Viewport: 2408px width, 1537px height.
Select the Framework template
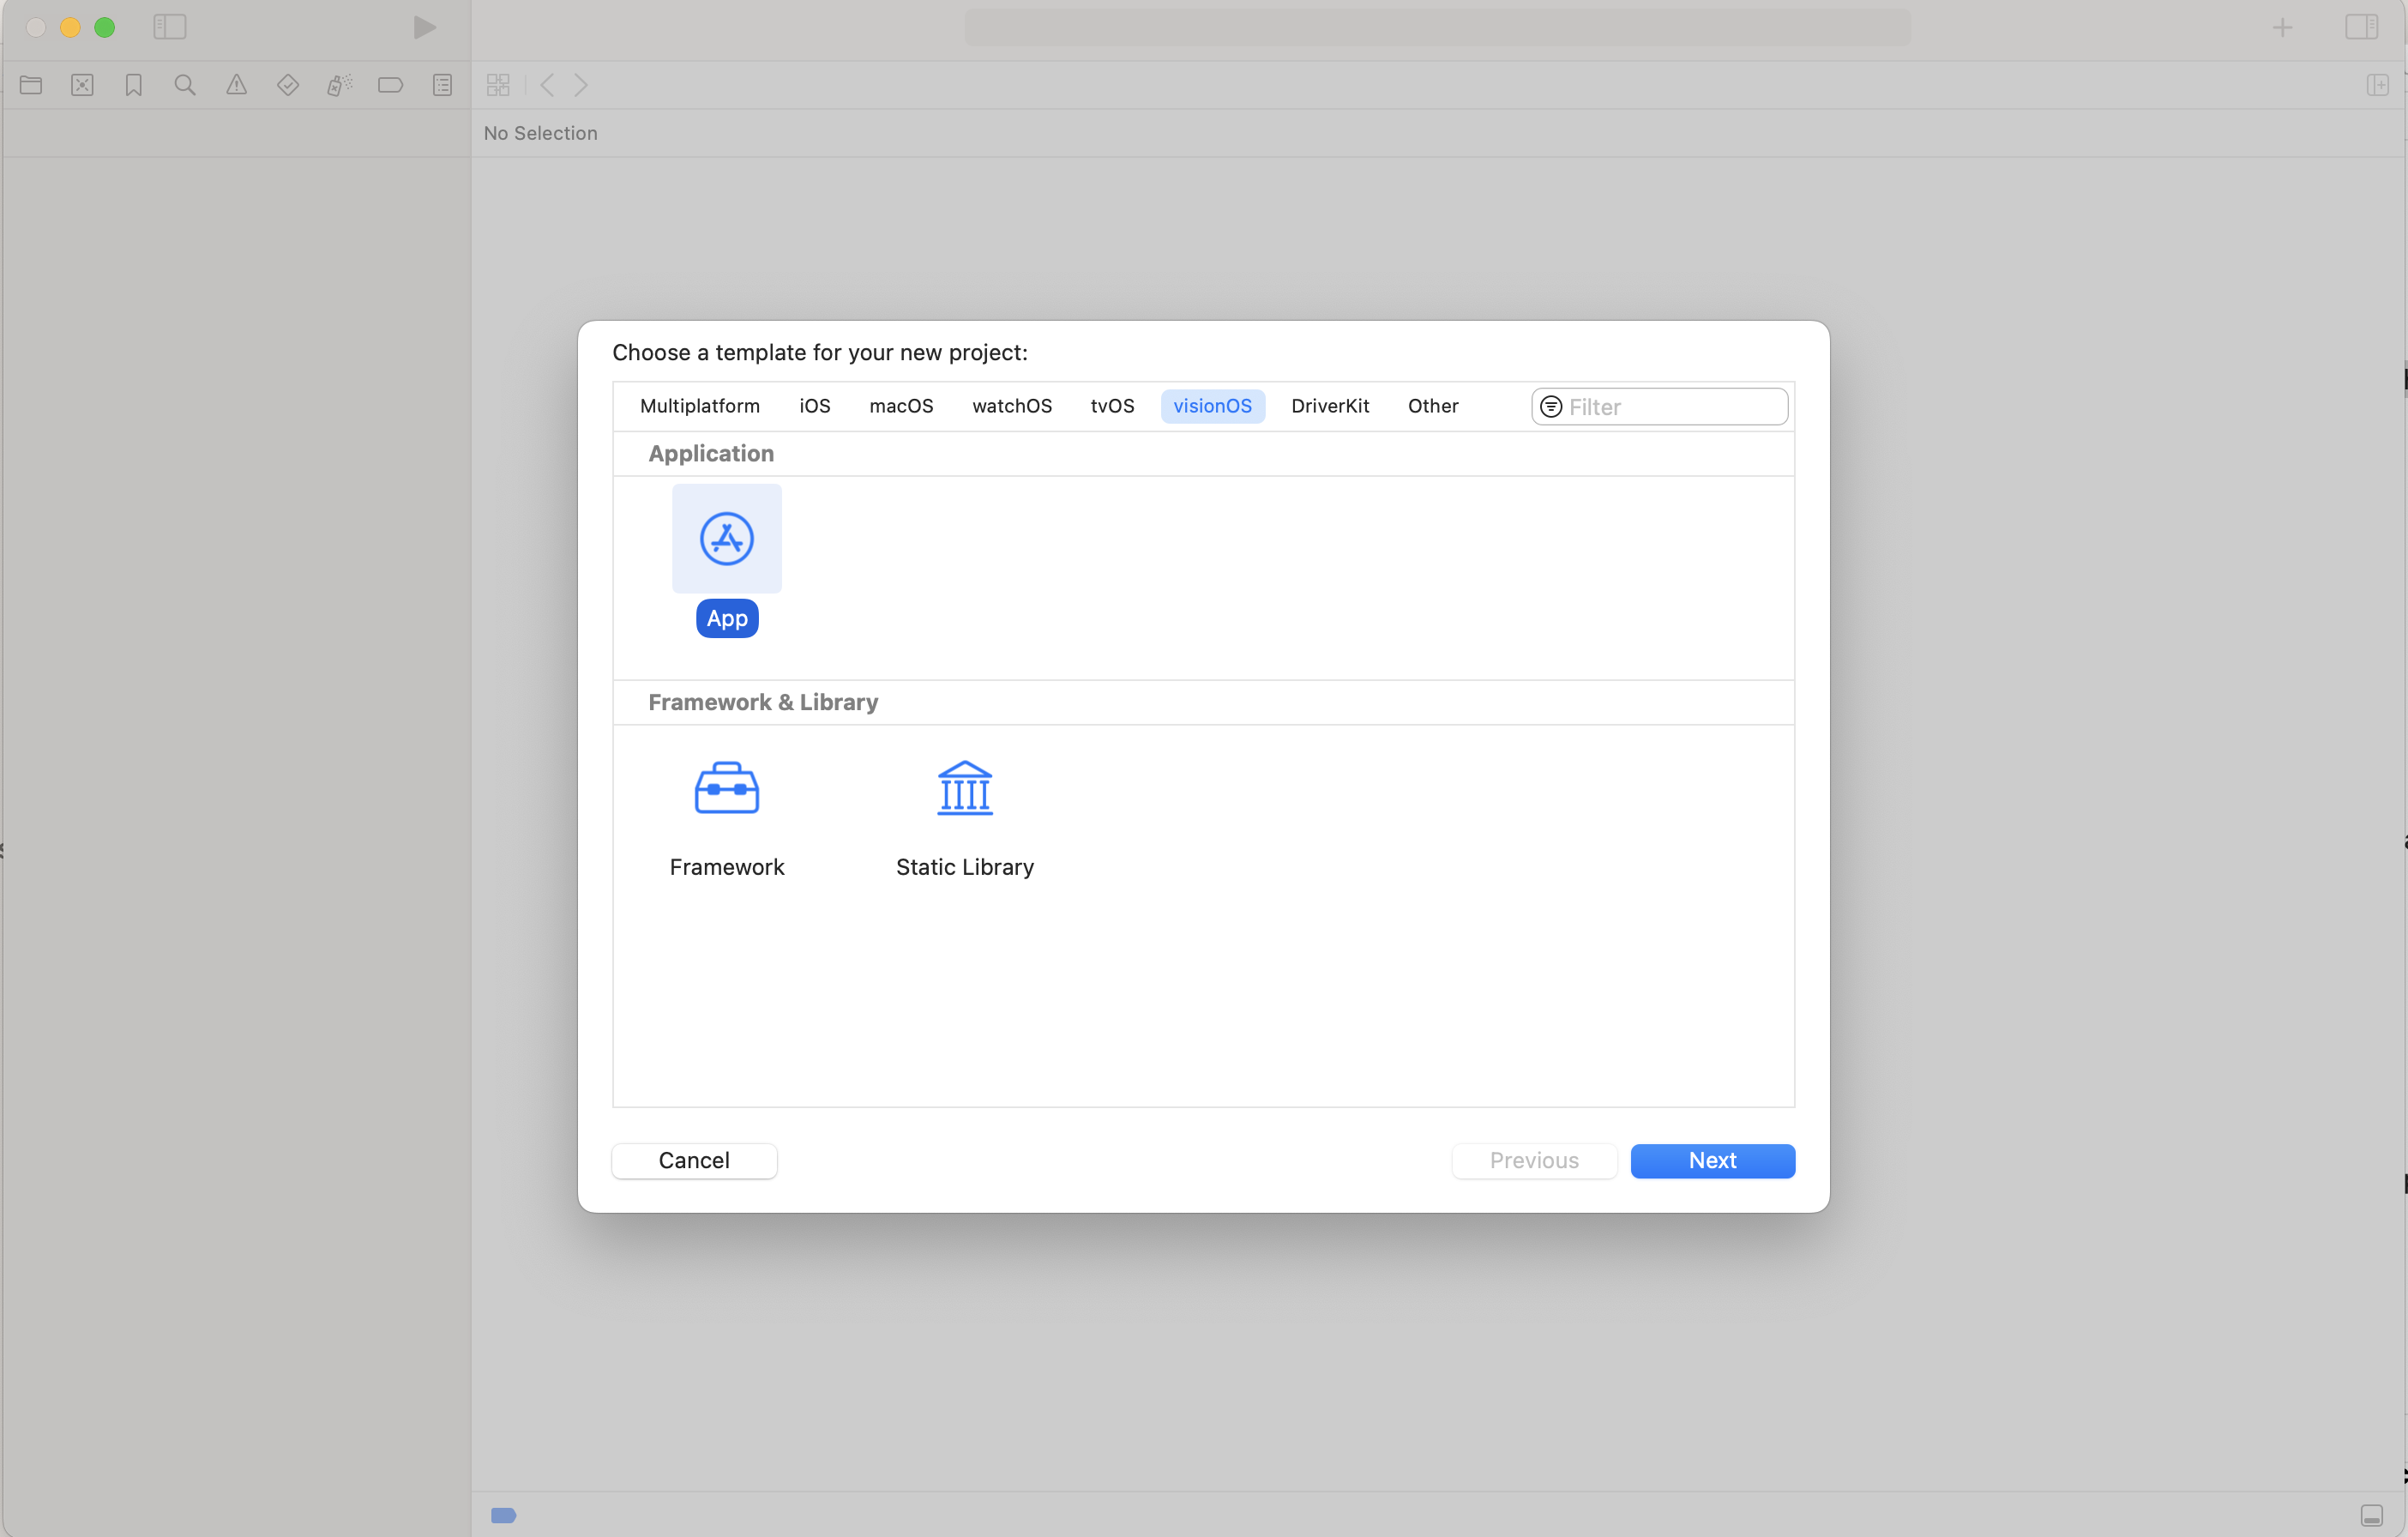pos(727,820)
